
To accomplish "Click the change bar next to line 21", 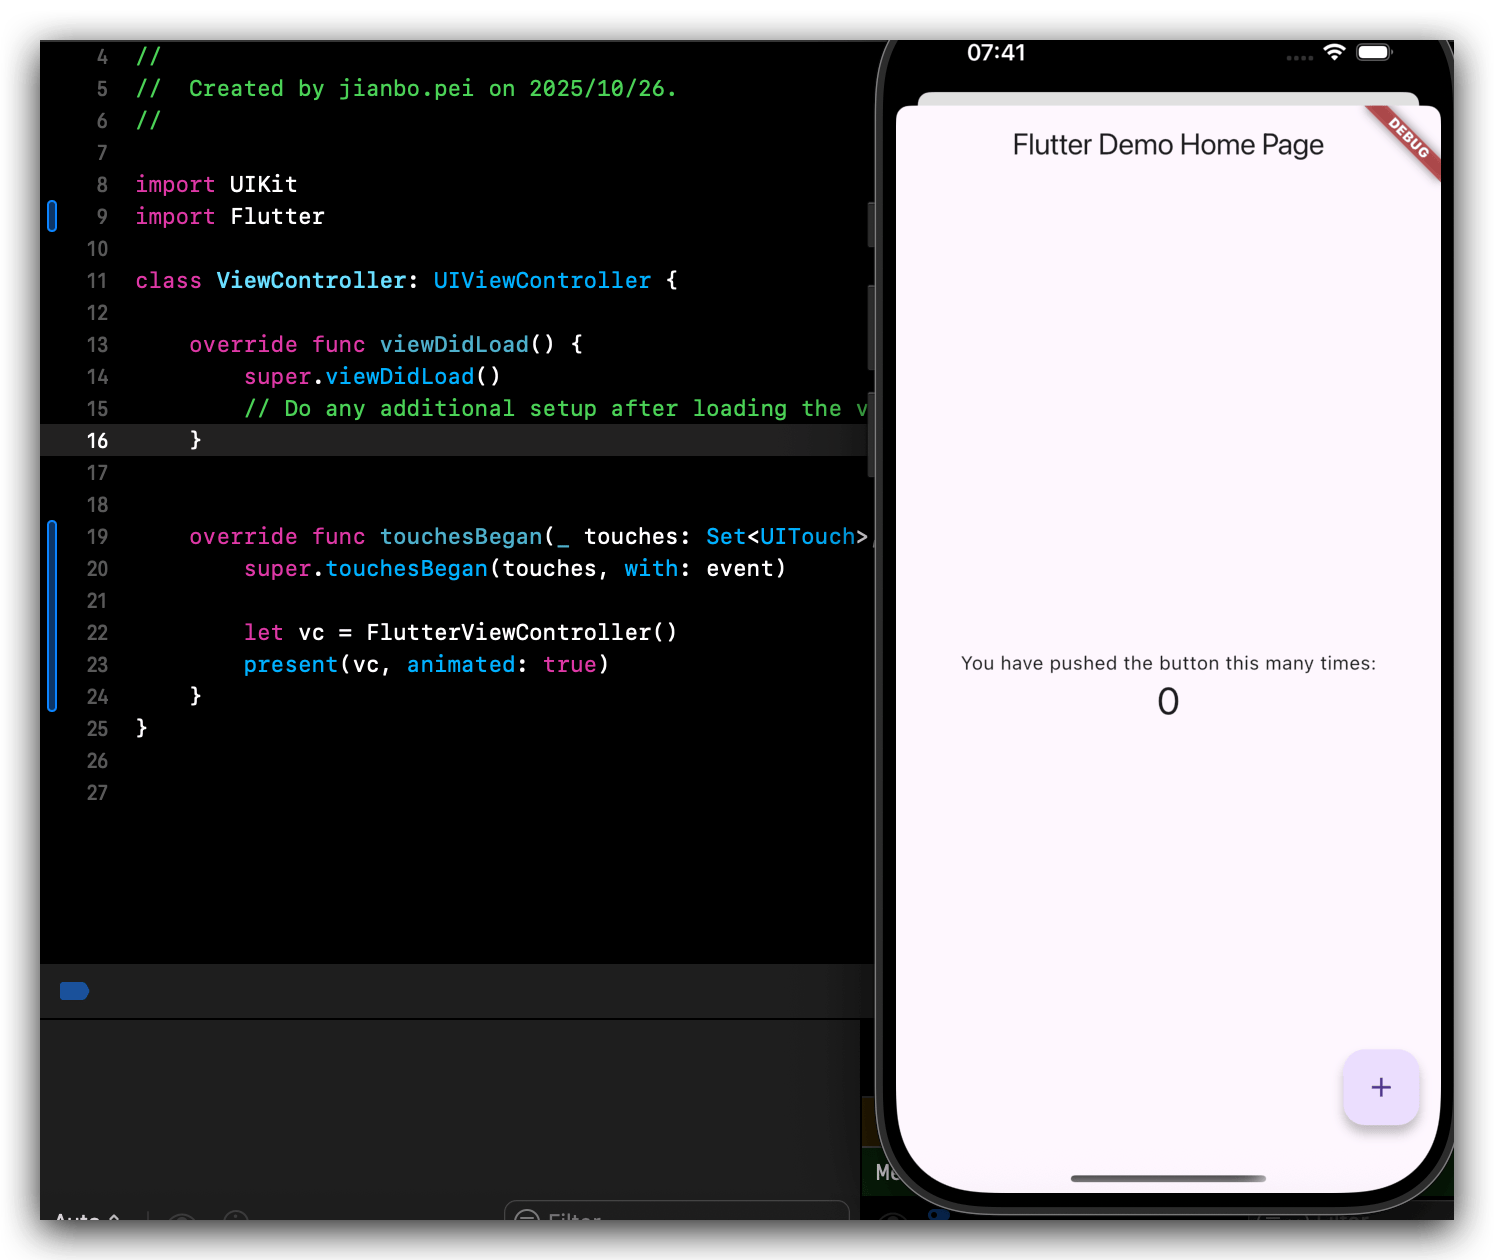I will point(52,601).
